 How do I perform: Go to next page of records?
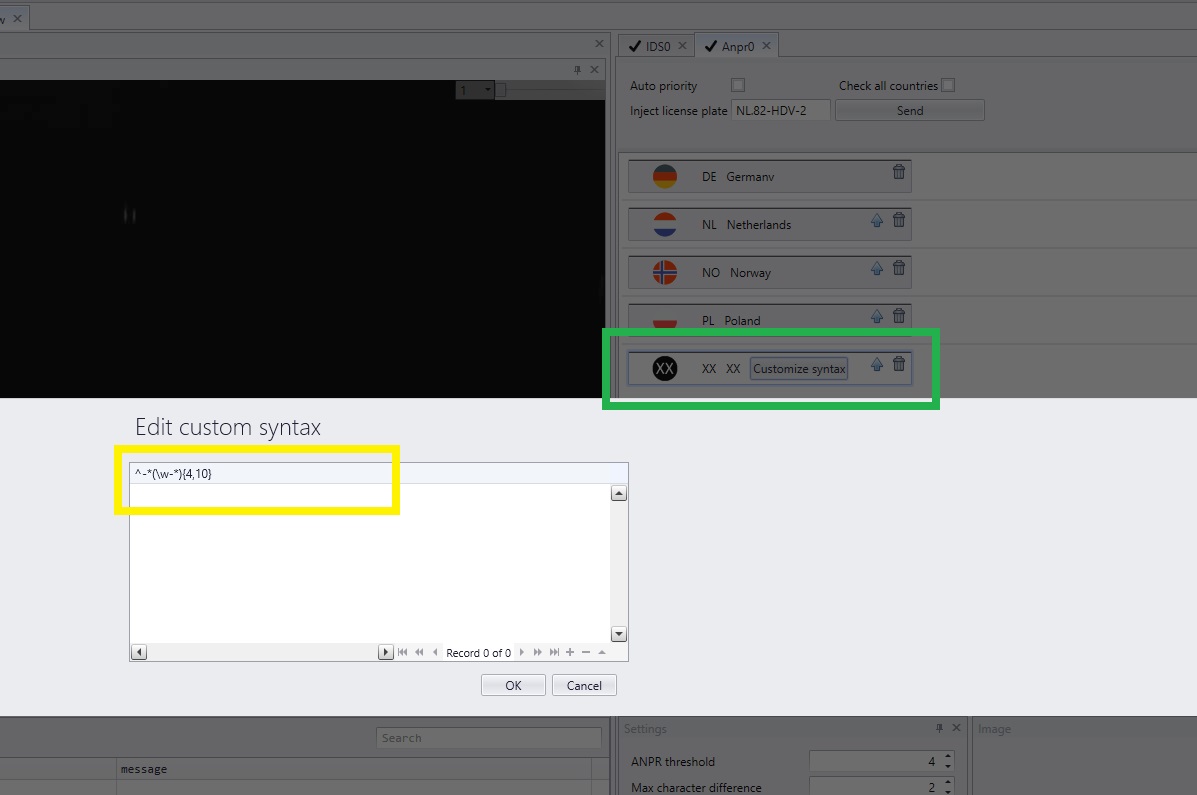click(x=537, y=652)
